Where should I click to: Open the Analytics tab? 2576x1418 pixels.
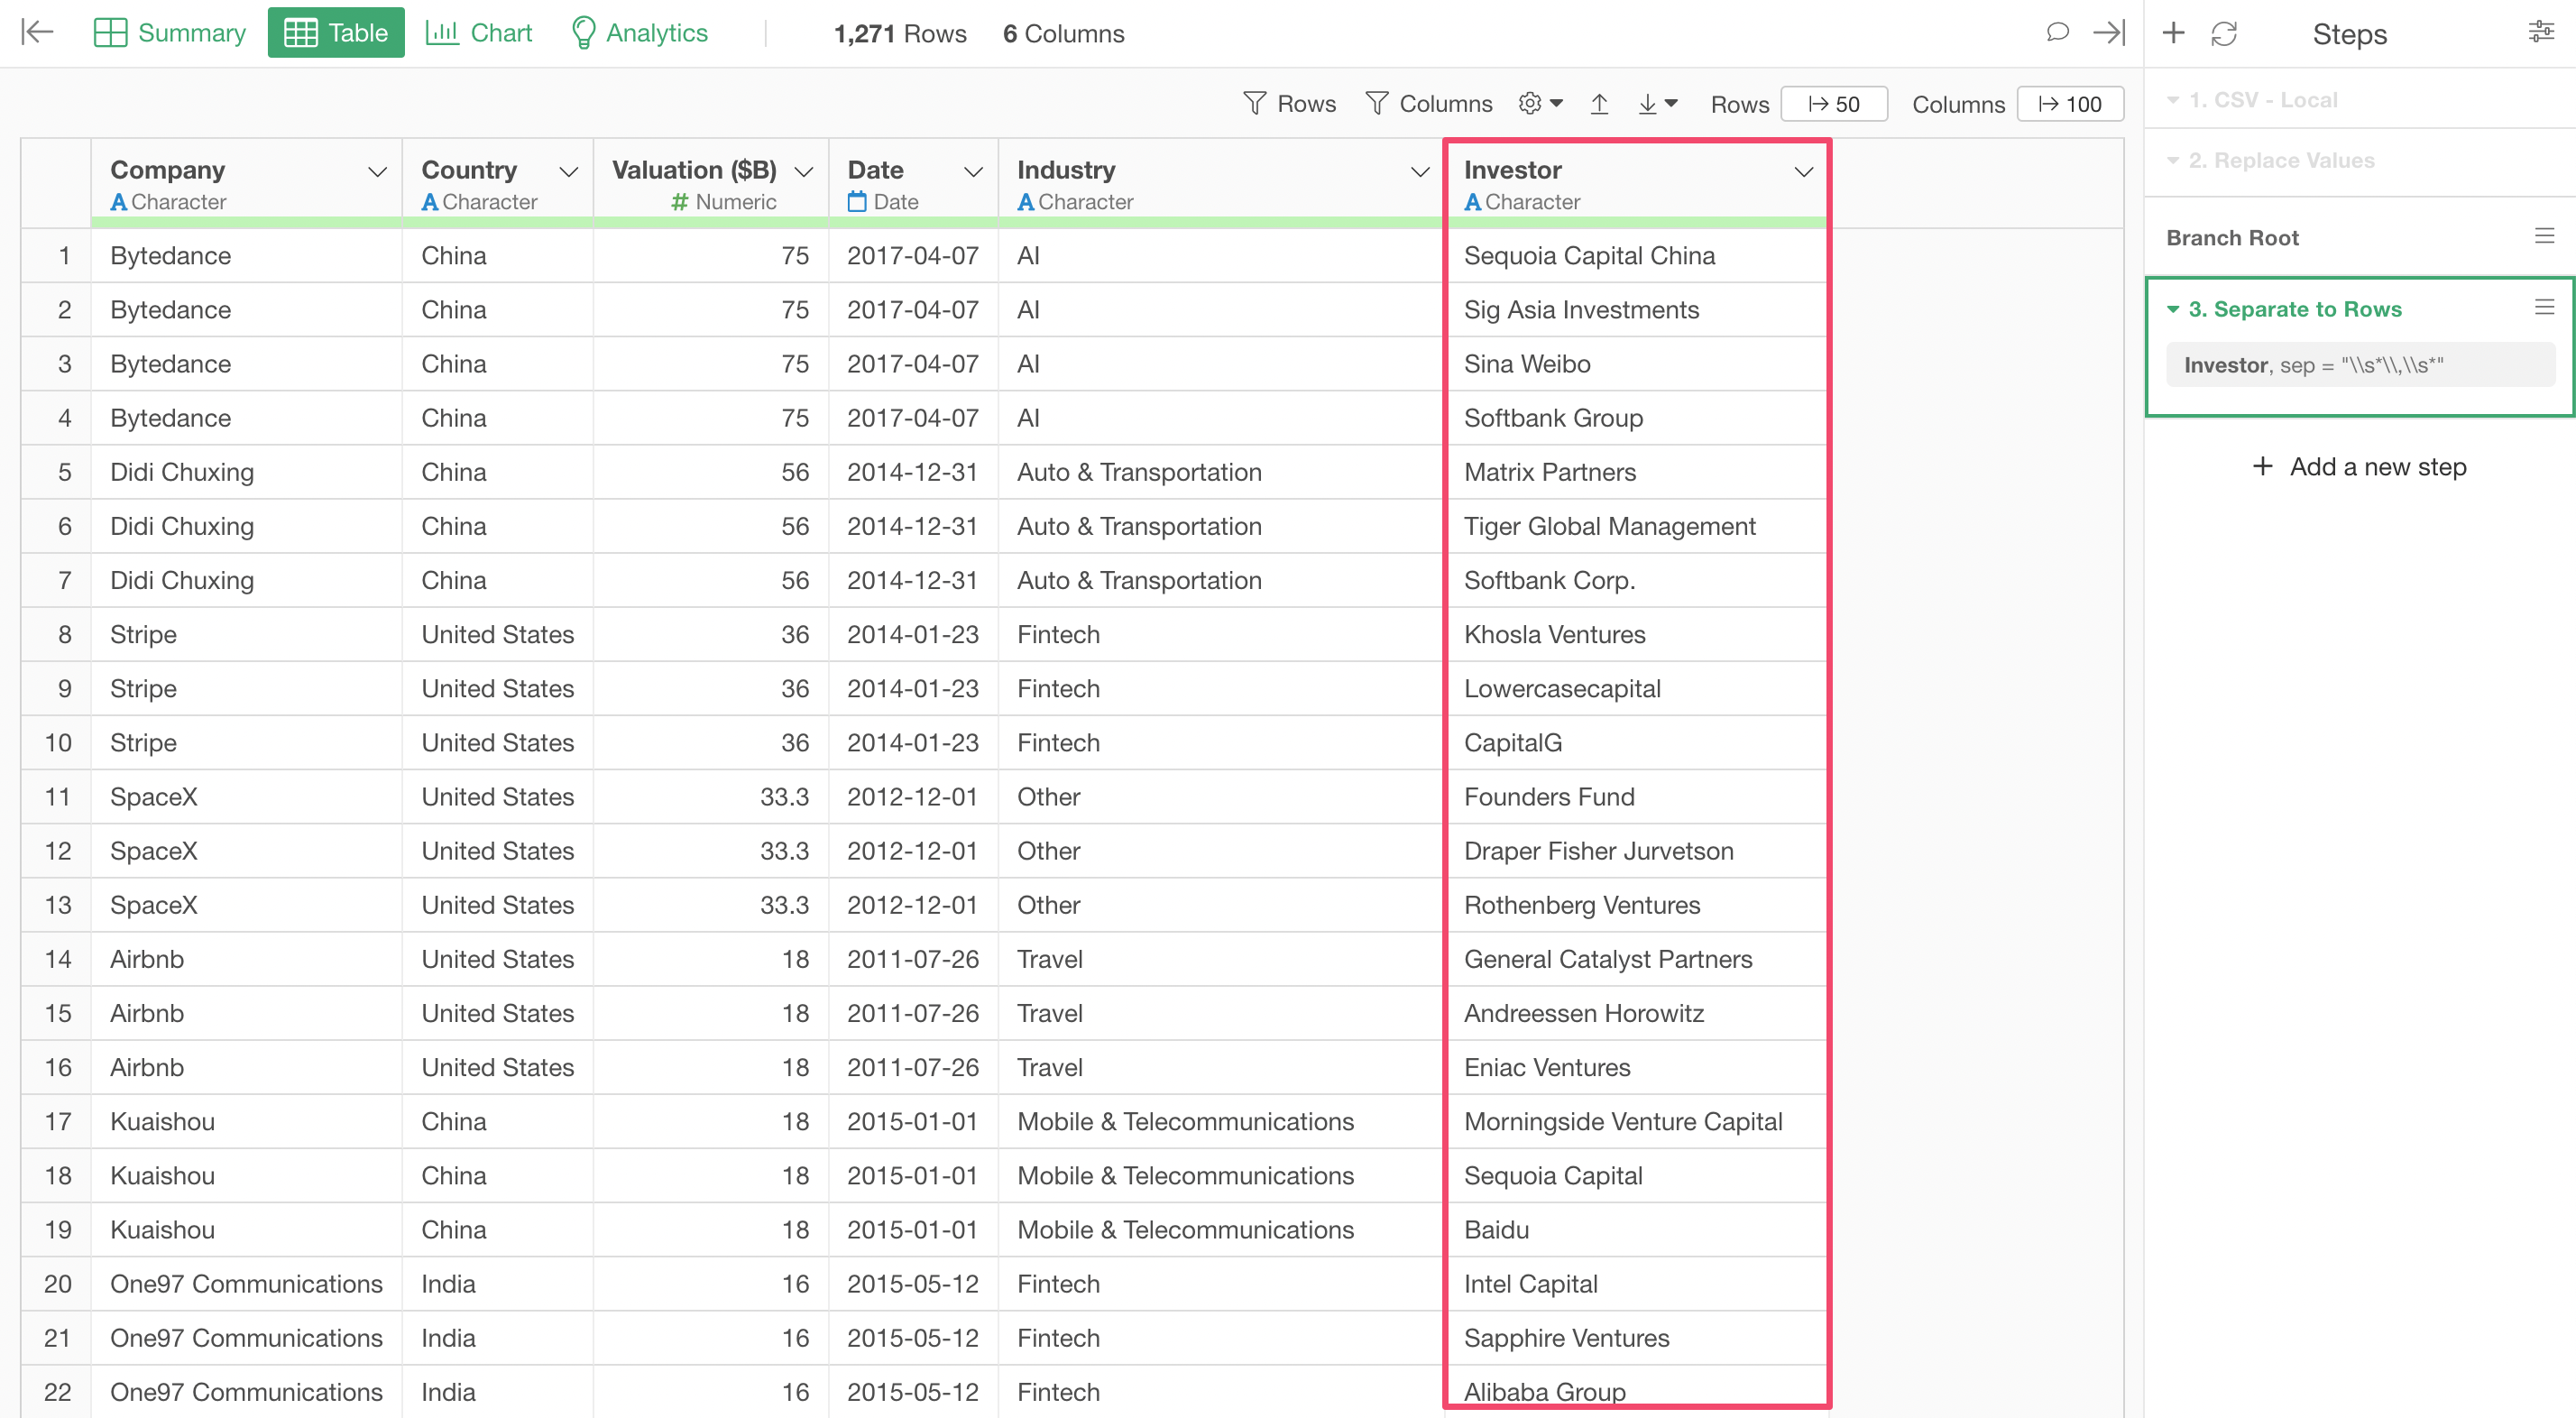click(x=639, y=33)
